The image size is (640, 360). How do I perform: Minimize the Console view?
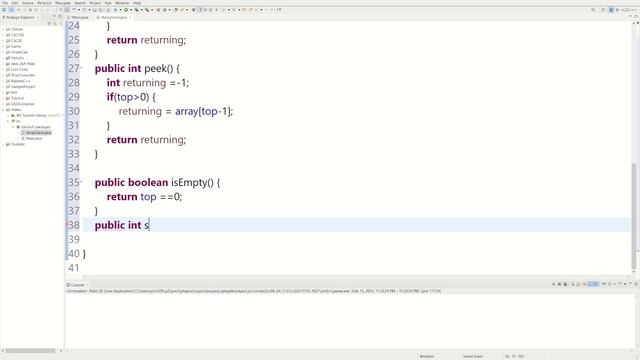click(x=630, y=284)
